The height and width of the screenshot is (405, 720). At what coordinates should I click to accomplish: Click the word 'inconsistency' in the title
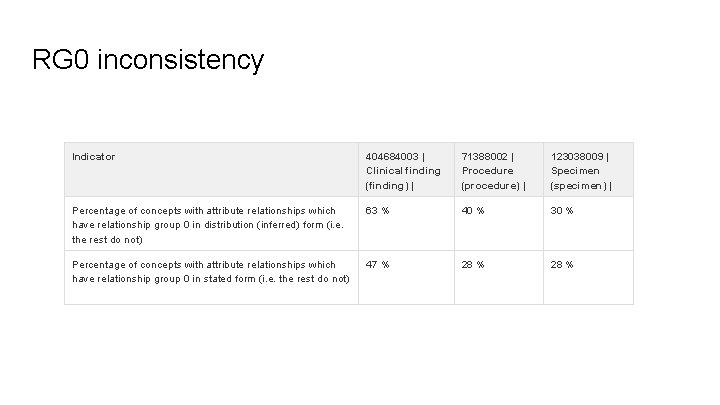click(x=180, y=60)
